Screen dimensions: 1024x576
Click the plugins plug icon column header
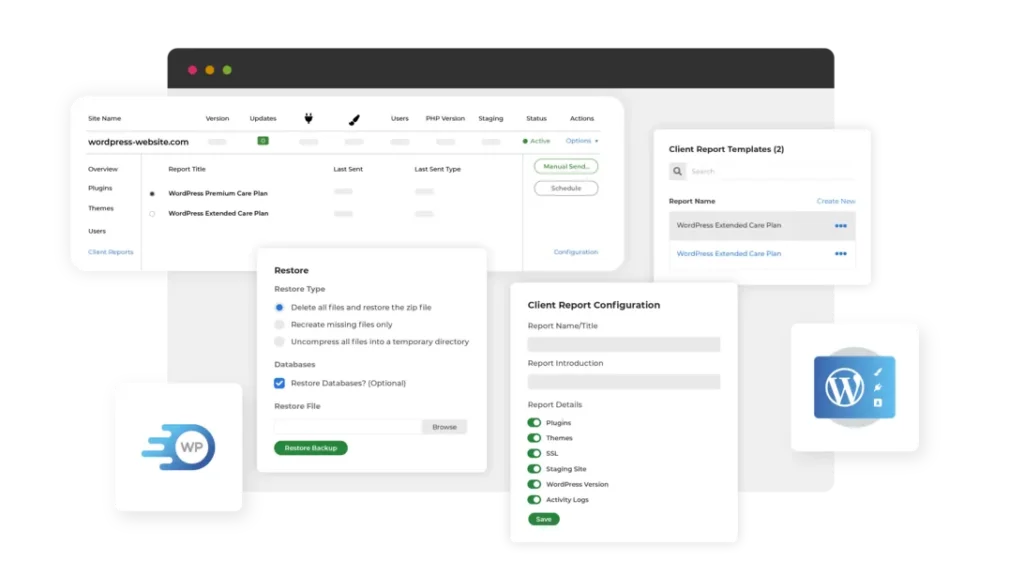tap(308, 119)
